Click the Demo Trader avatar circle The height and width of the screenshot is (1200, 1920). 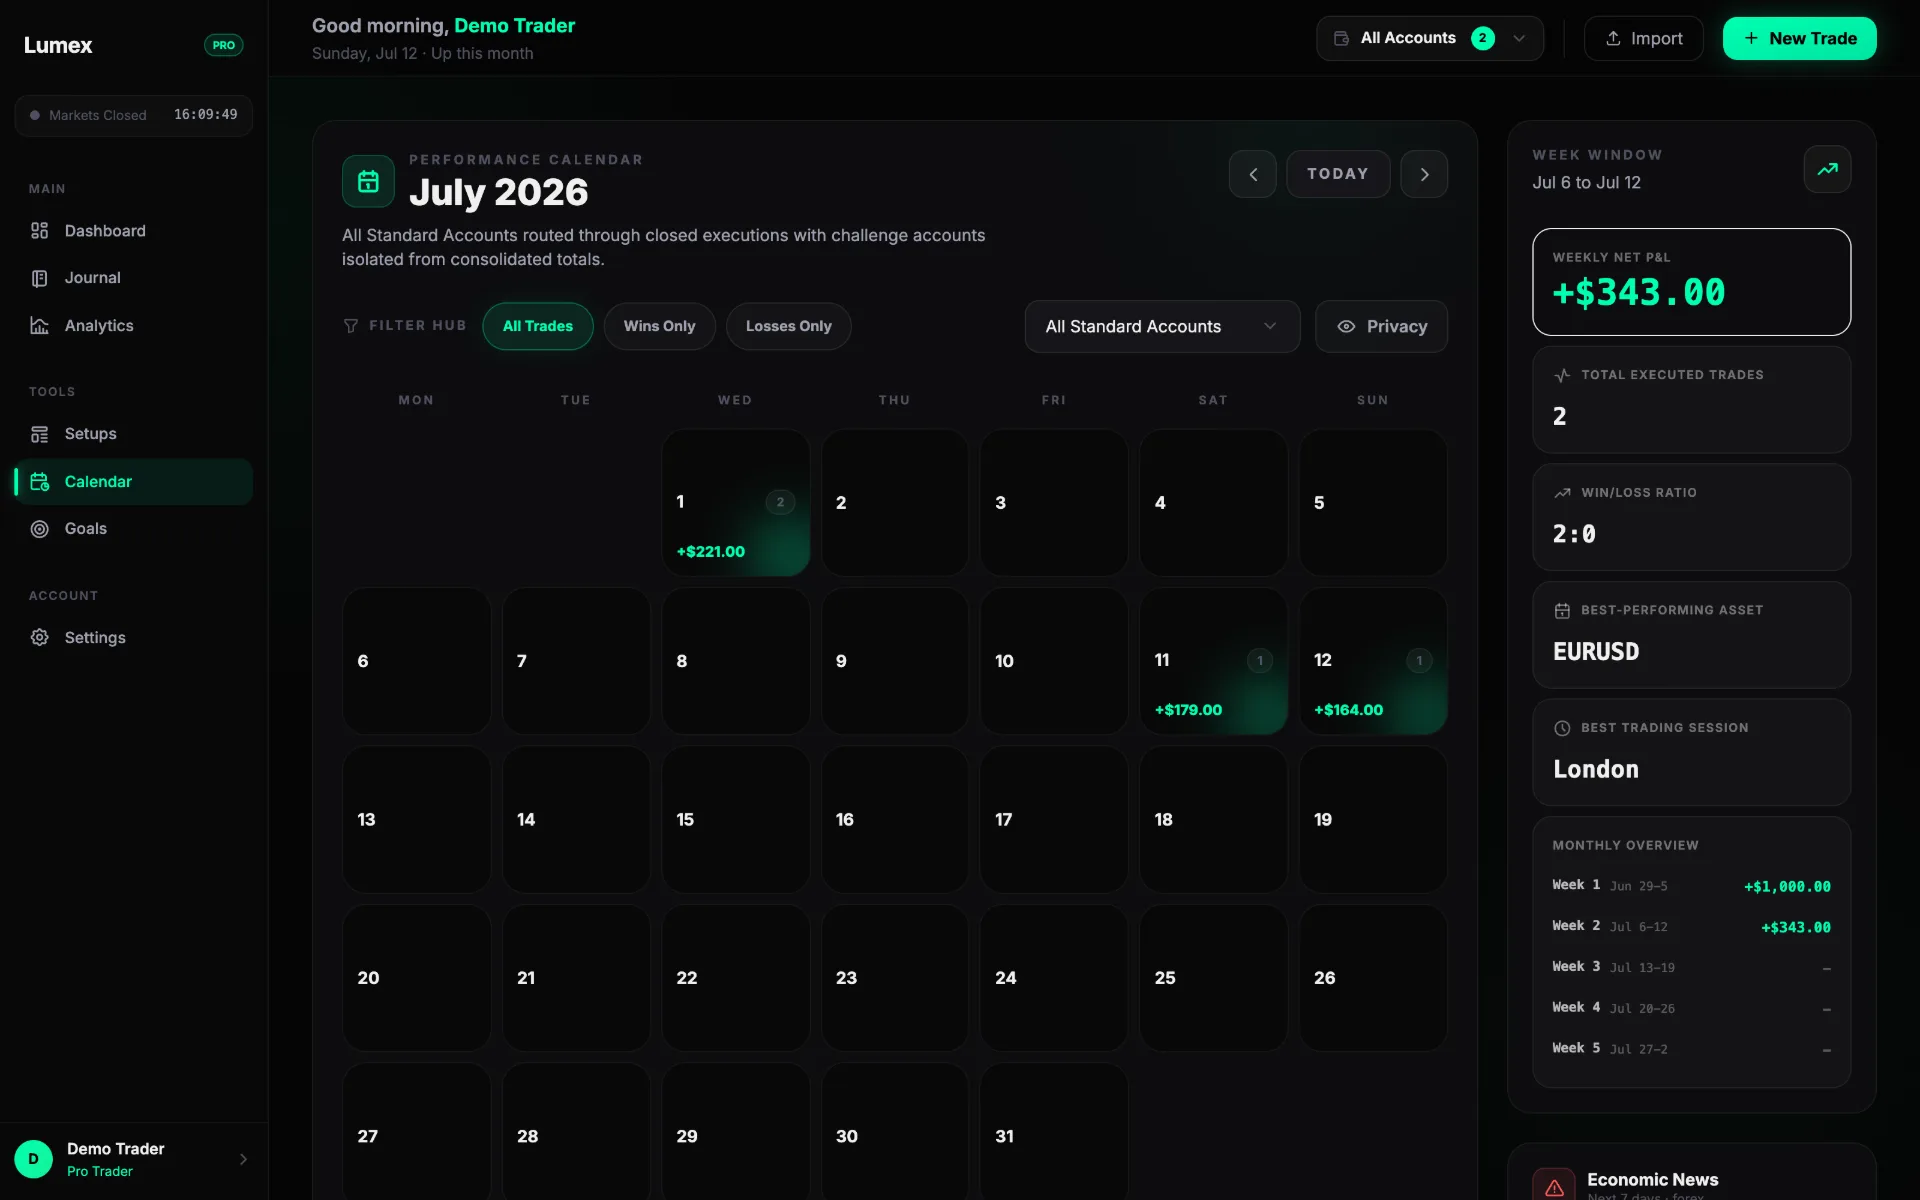(33, 1159)
